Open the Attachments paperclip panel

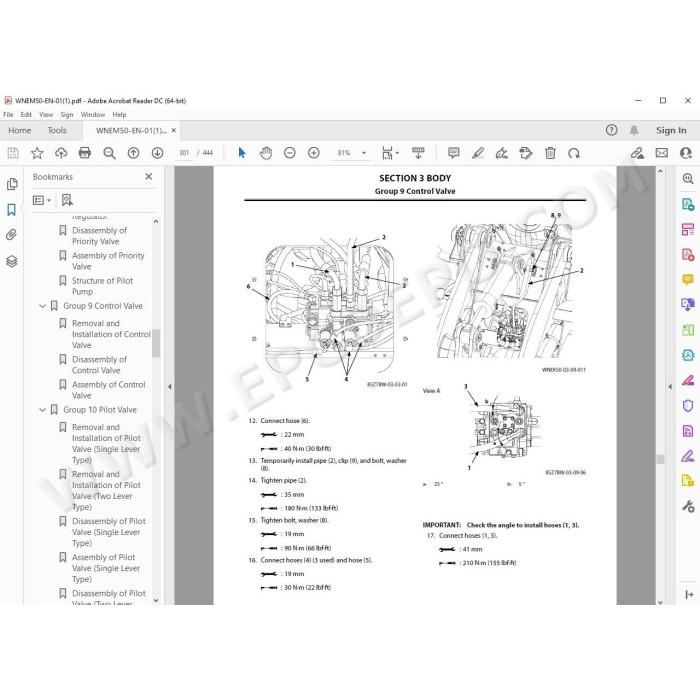[x=12, y=235]
